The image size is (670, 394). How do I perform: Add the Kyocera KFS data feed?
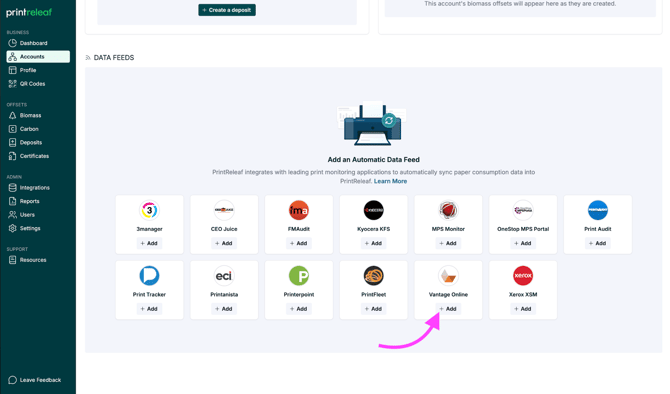(x=373, y=243)
